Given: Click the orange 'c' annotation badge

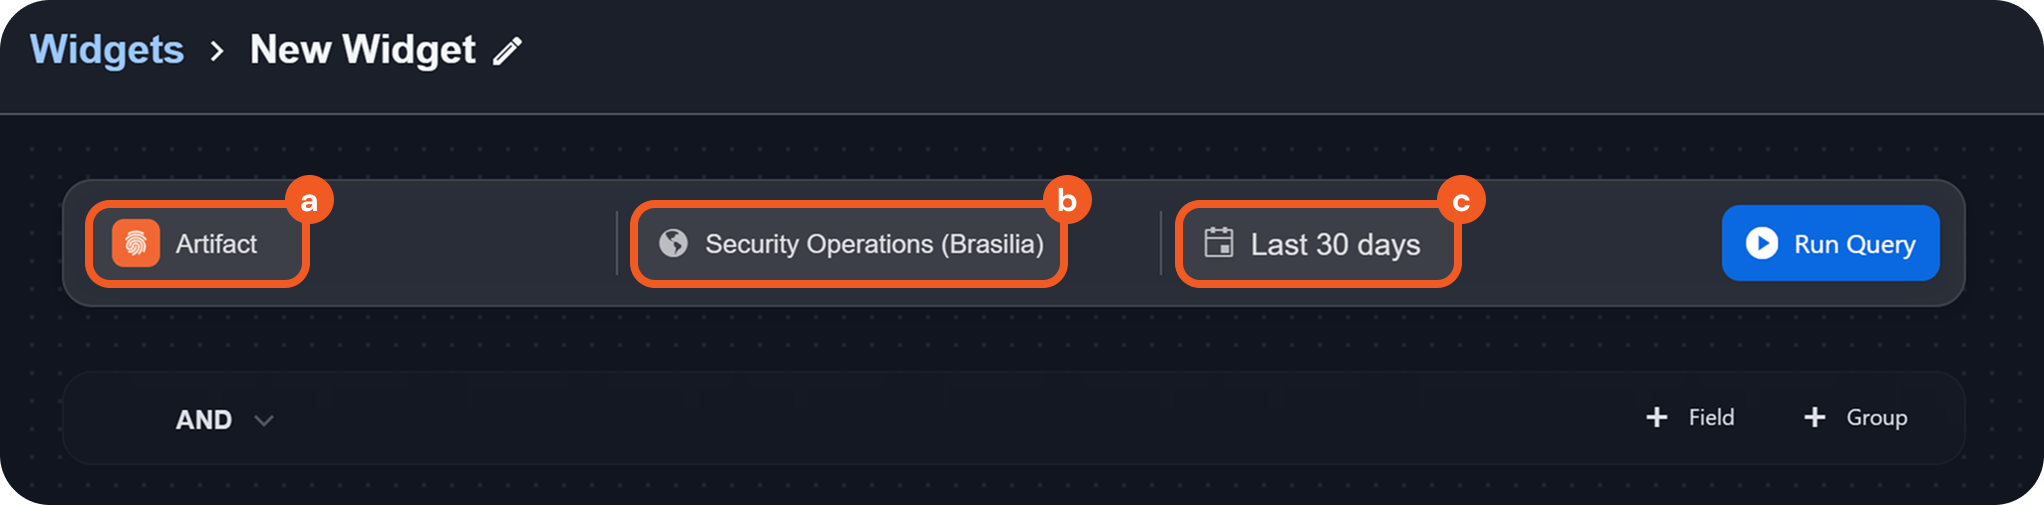Looking at the screenshot, I should [1460, 201].
